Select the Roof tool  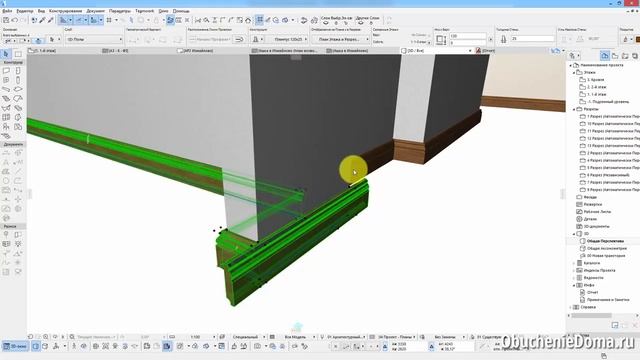[18, 98]
